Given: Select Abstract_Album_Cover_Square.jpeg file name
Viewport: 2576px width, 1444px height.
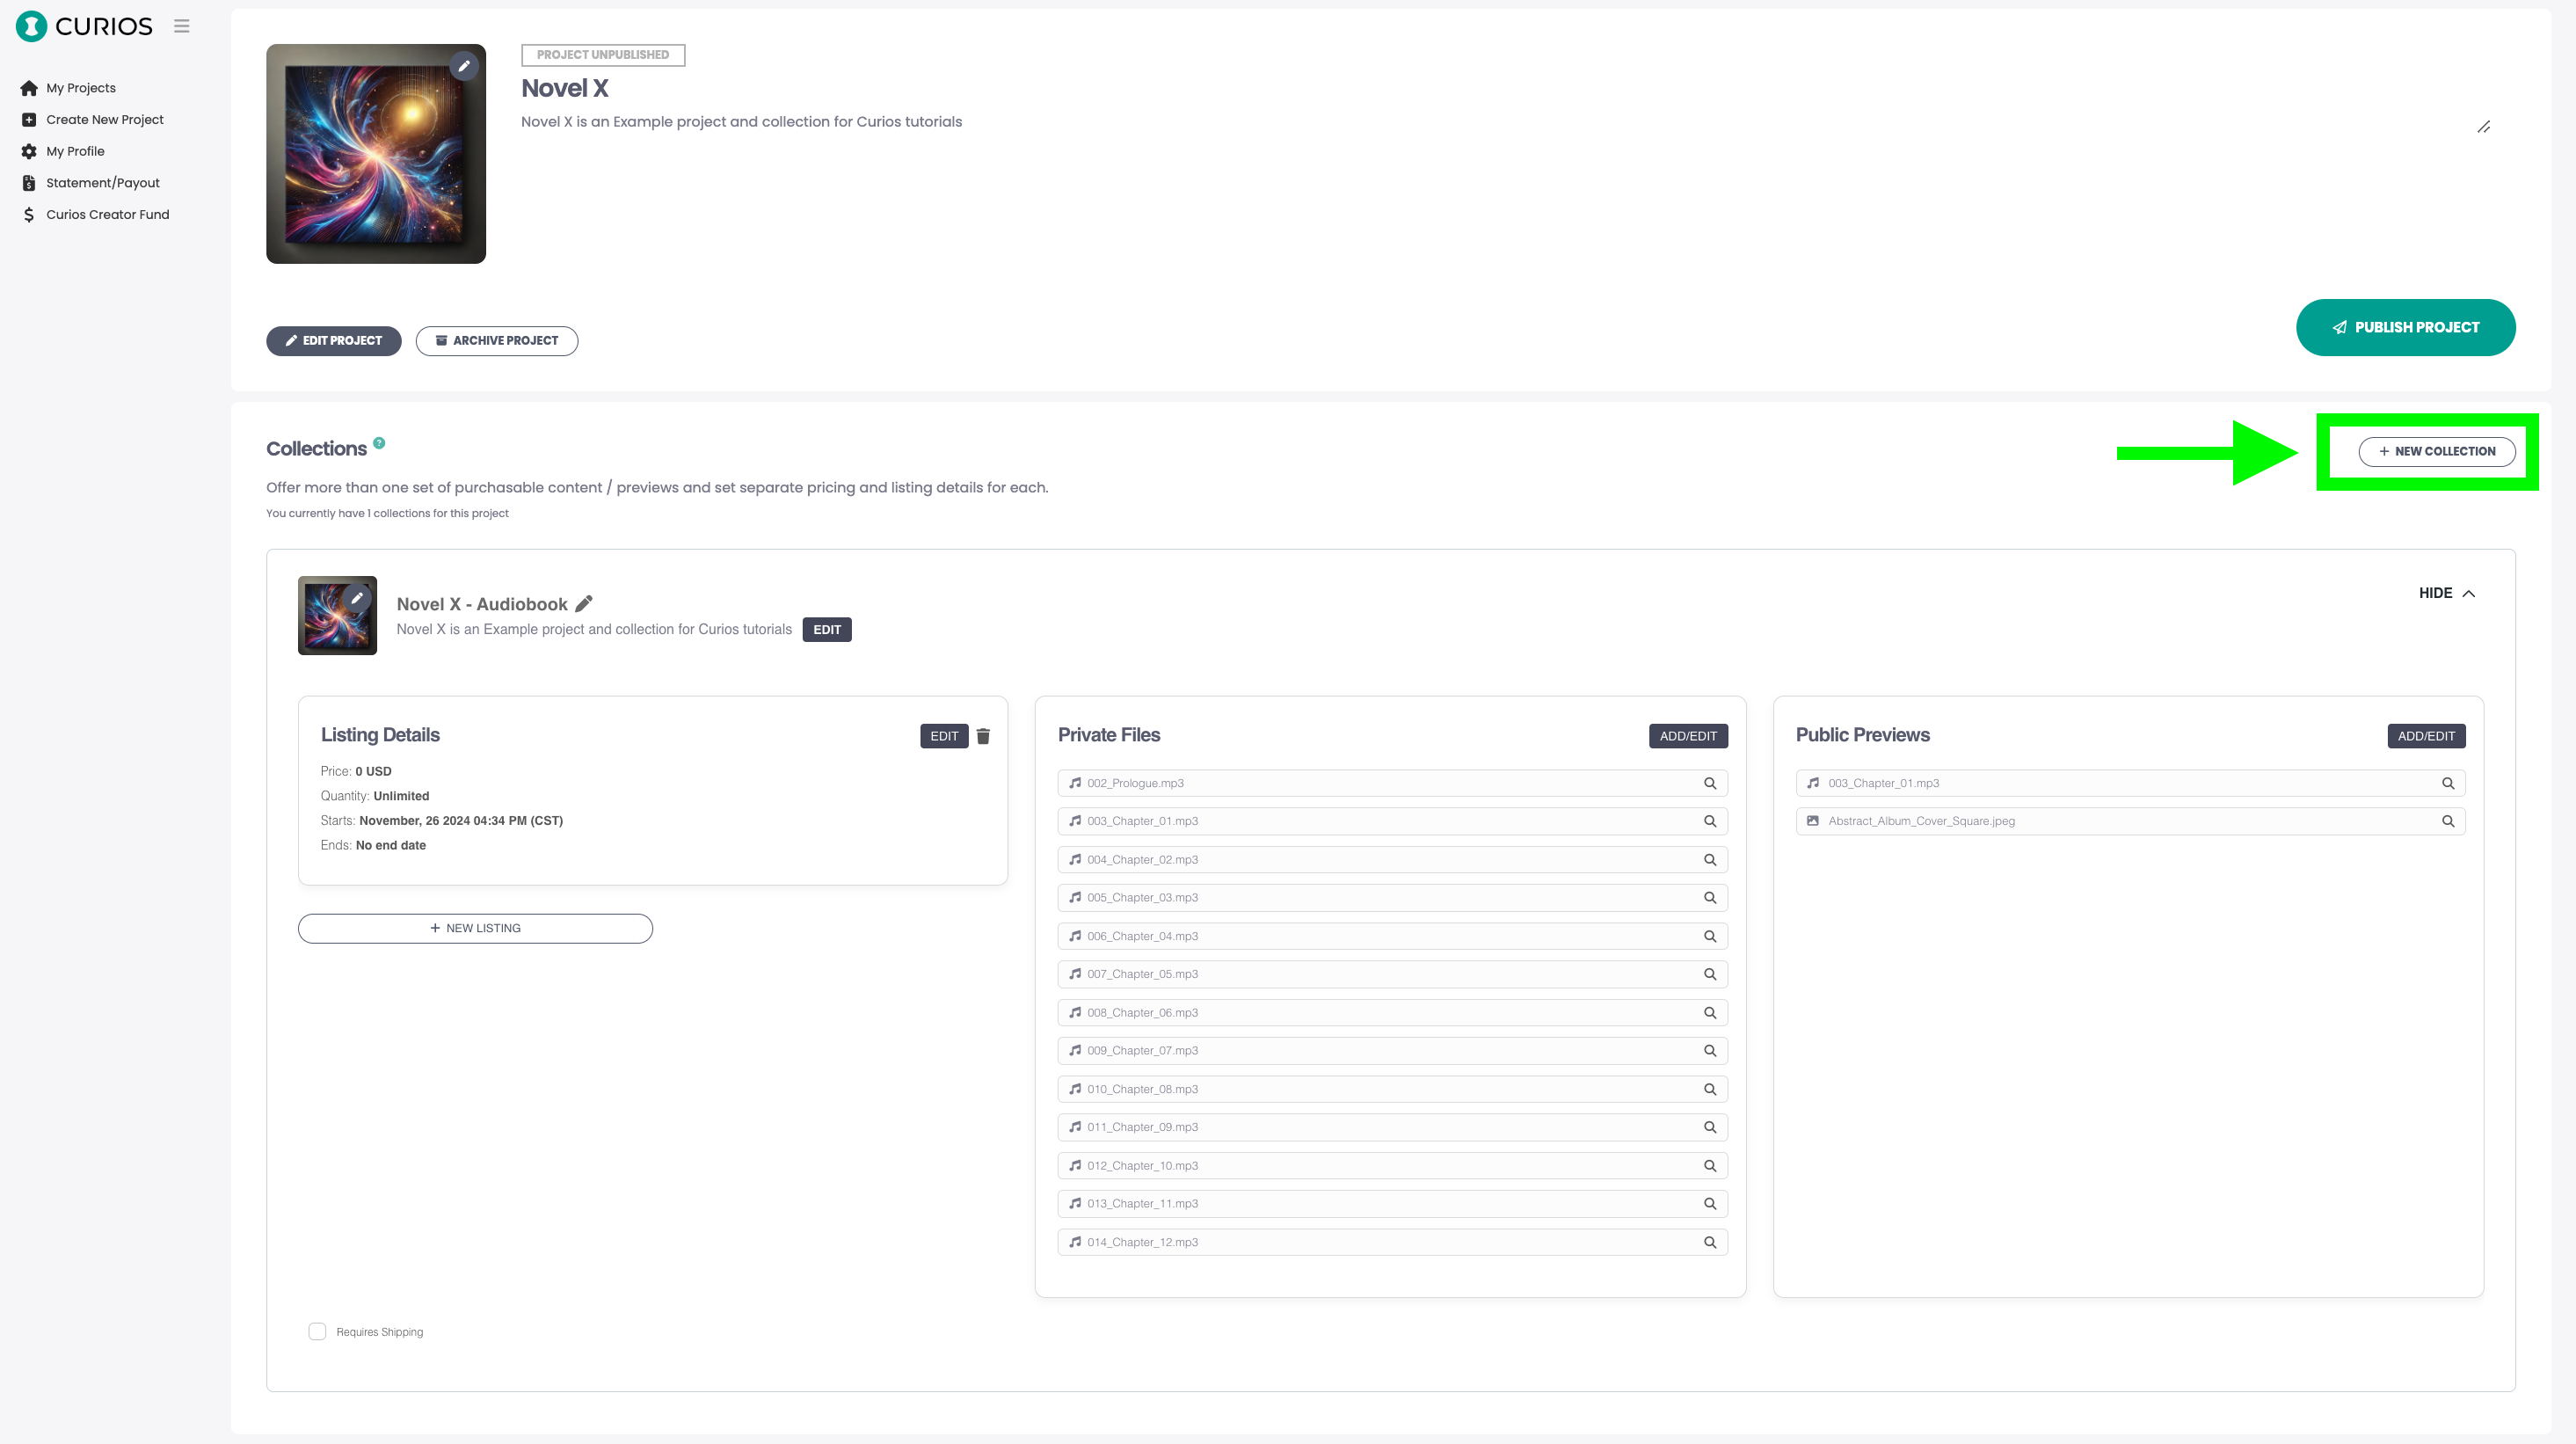Looking at the screenshot, I should pos(1921,821).
